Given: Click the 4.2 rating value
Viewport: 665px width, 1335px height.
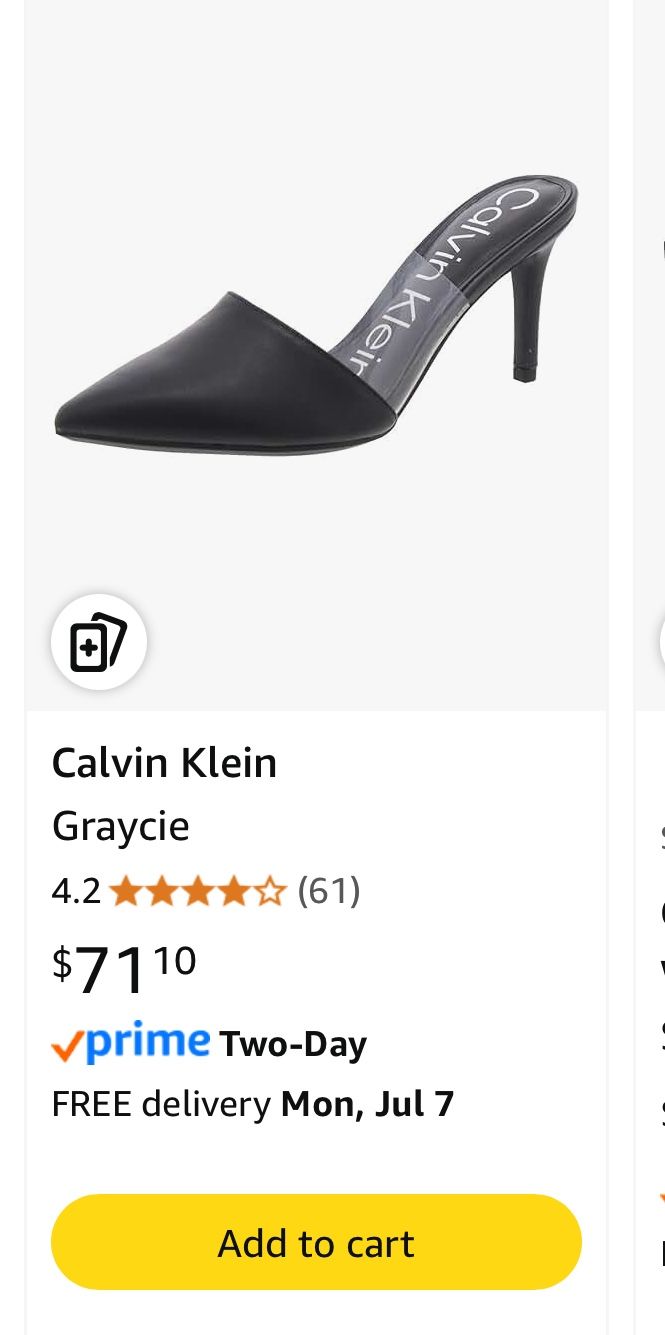Looking at the screenshot, I should tap(76, 890).
